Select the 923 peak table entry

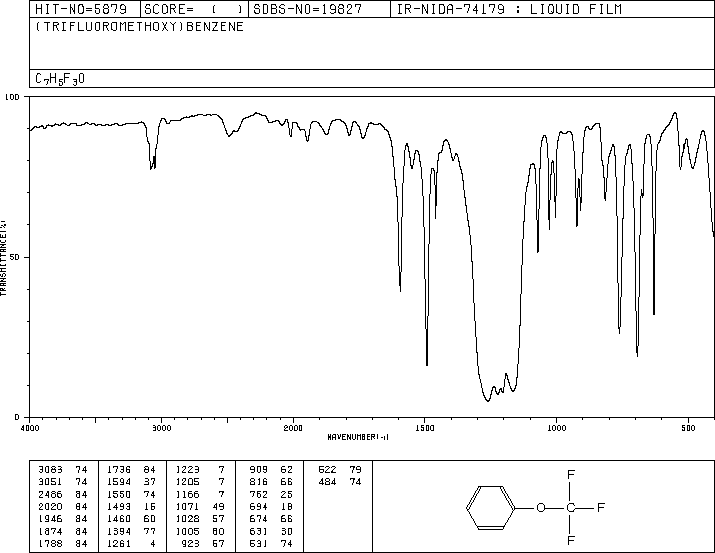point(203,543)
